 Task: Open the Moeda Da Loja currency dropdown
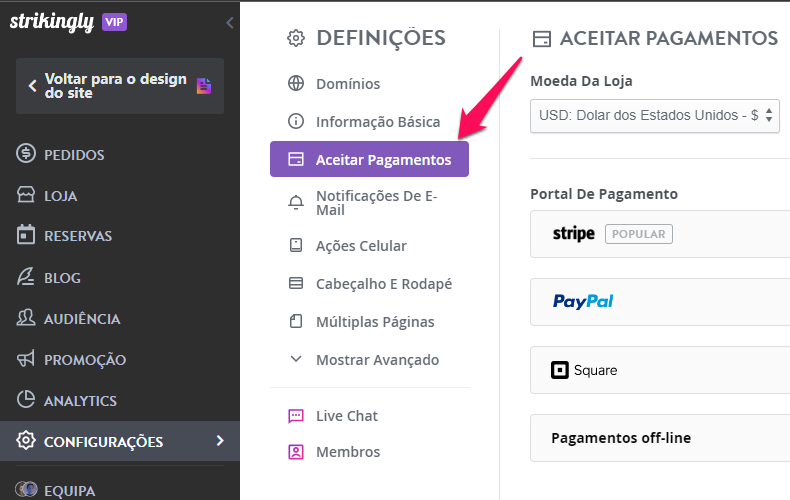[654, 116]
